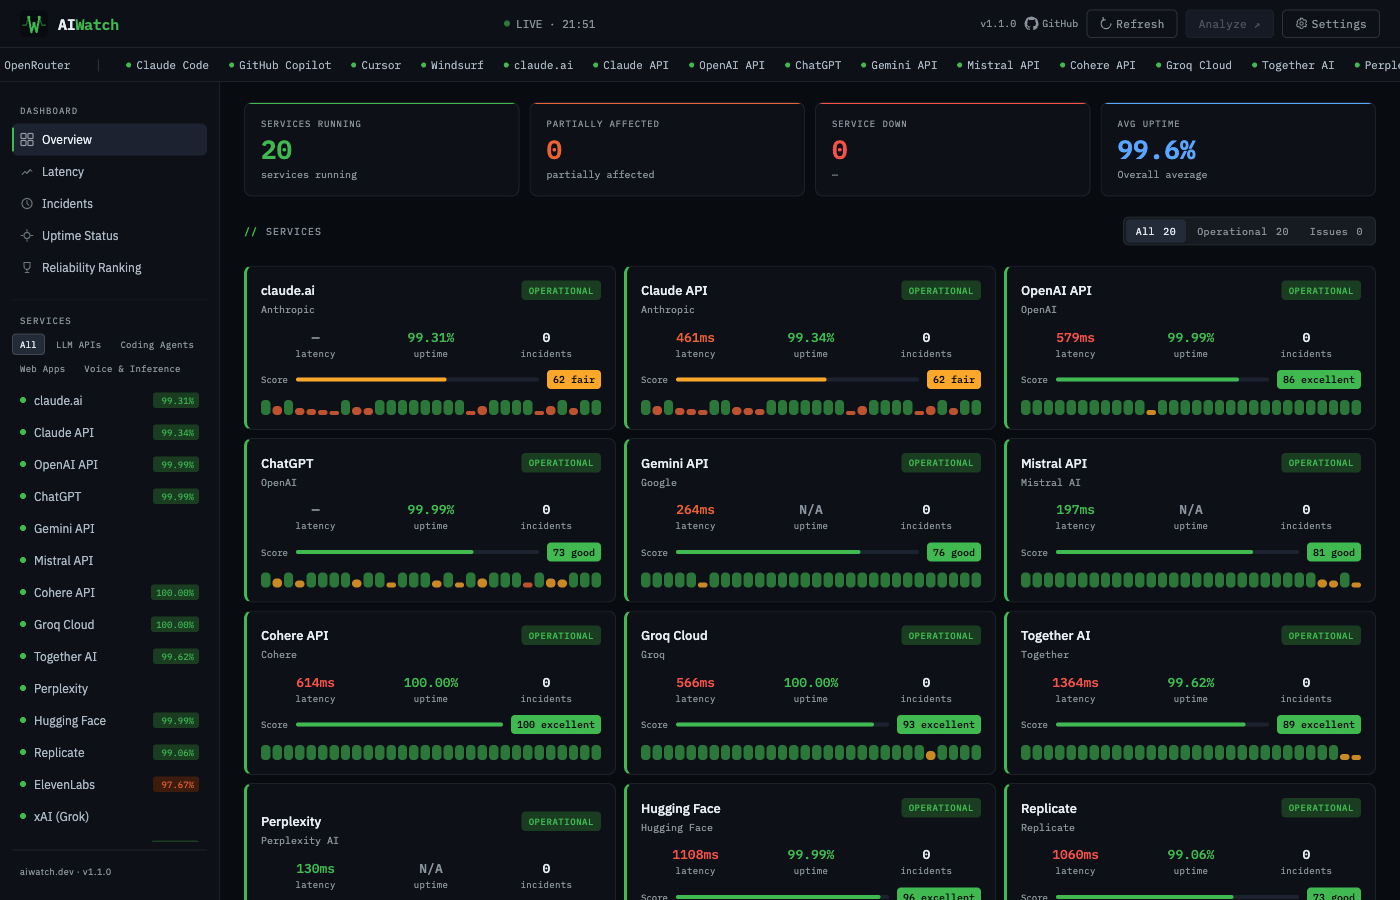Show only Operational 20 services
This screenshot has width=1400, height=900.
pos(1242,231)
